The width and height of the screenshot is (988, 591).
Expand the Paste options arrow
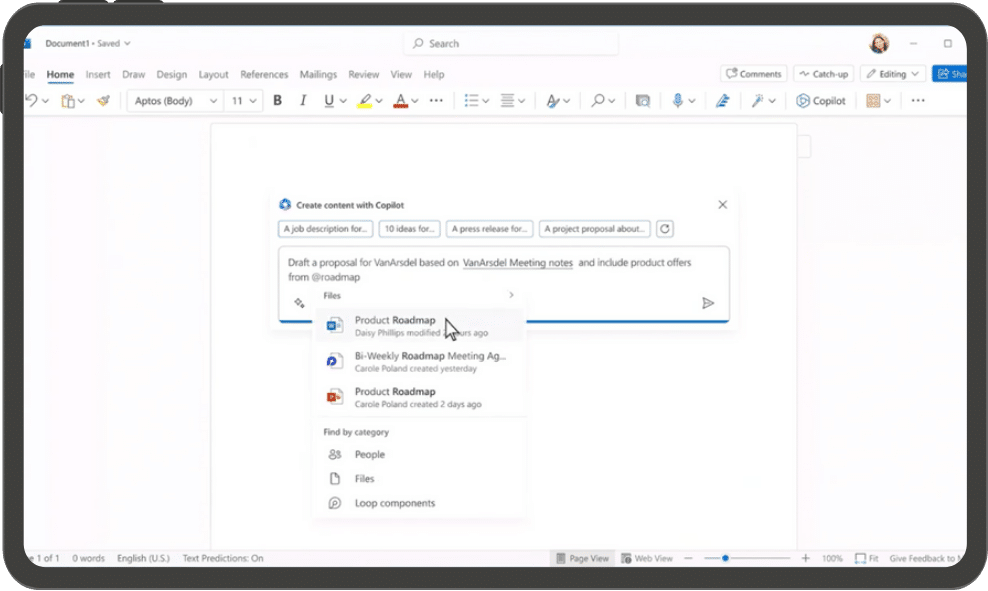81,101
